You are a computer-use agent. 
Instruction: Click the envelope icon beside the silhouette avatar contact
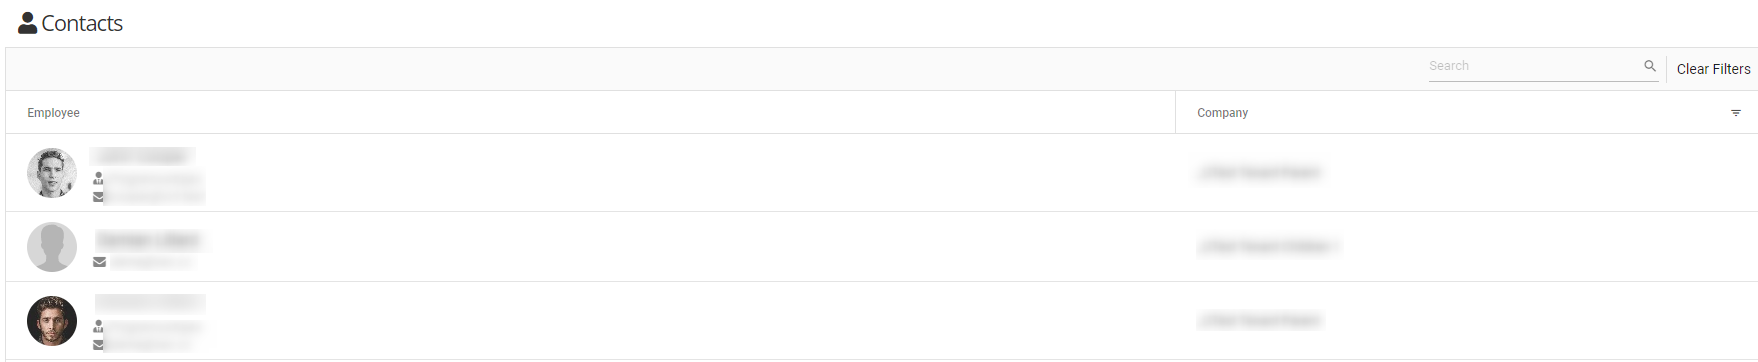click(x=99, y=262)
